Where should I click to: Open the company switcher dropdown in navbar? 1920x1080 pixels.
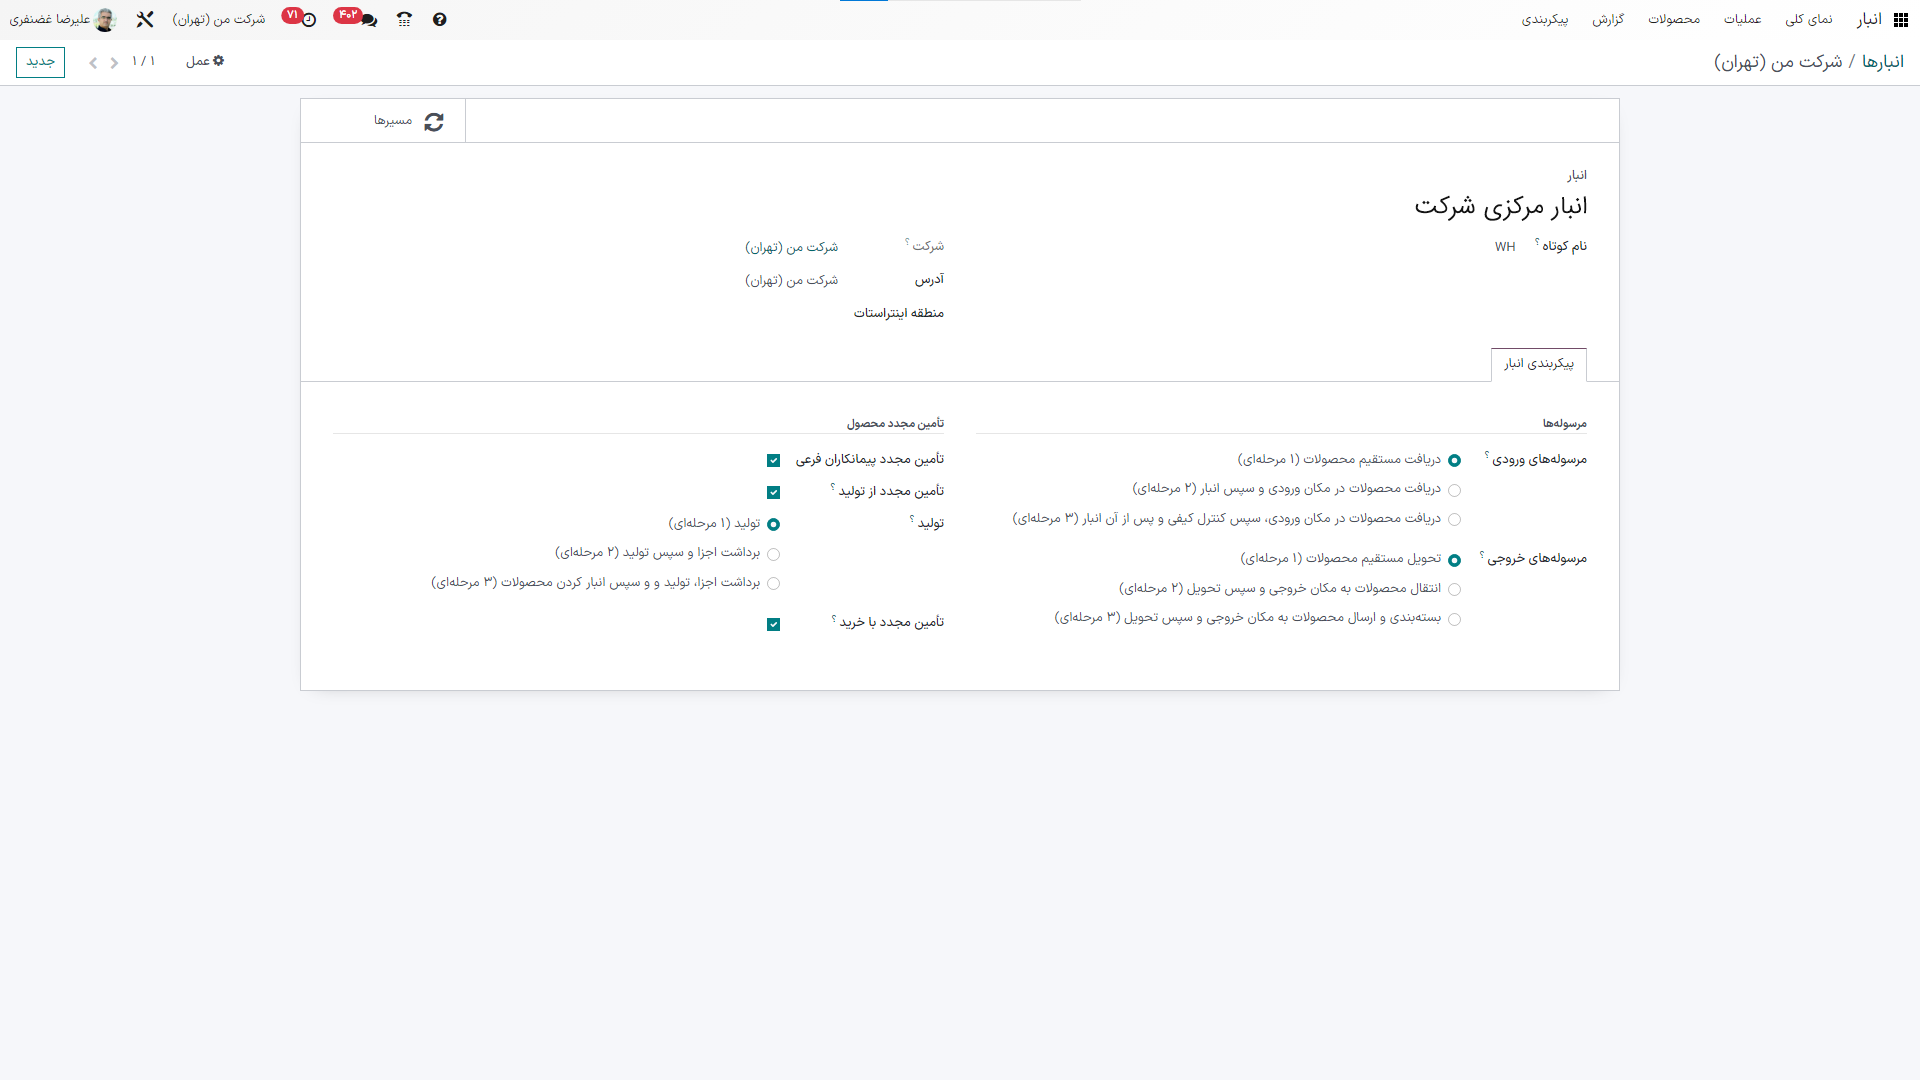coord(219,20)
